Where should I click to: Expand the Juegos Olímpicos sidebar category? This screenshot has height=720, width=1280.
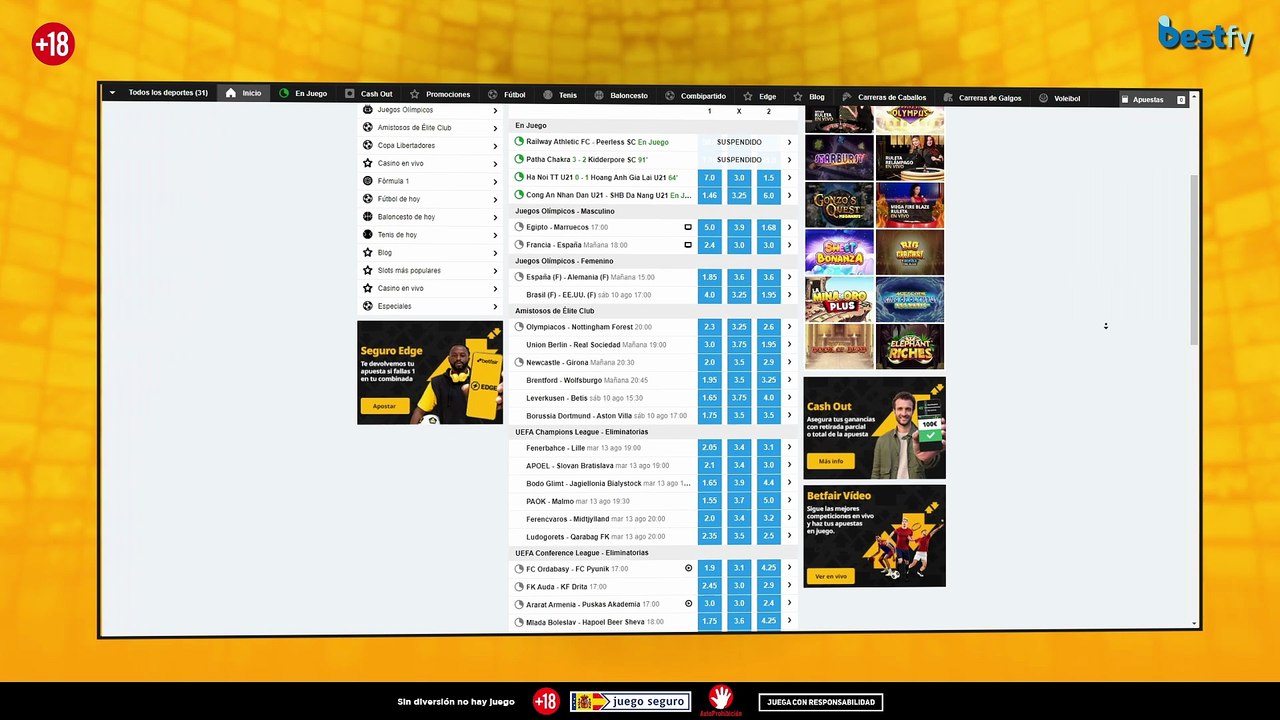[x=495, y=110]
